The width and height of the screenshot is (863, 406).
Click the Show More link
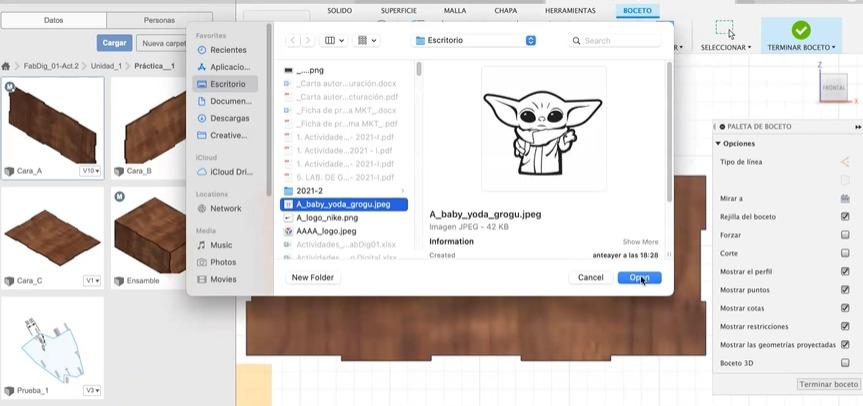click(x=640, y=242)
